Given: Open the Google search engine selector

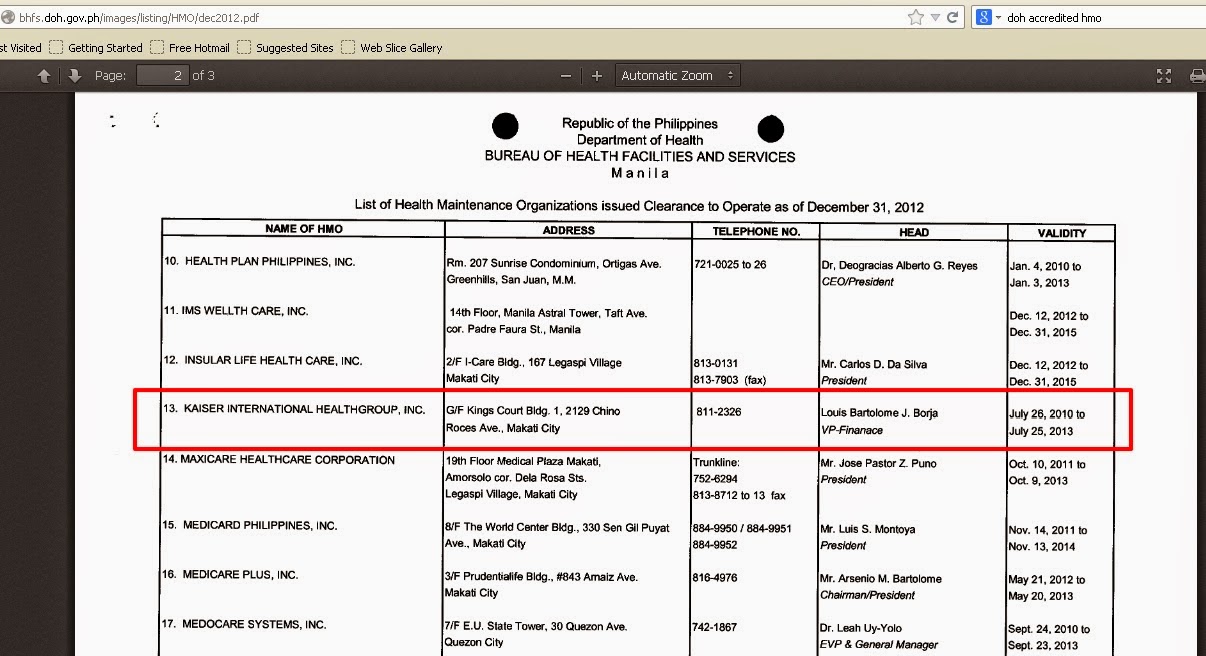Looking at the screenshot, I should (x=988, y=17).
